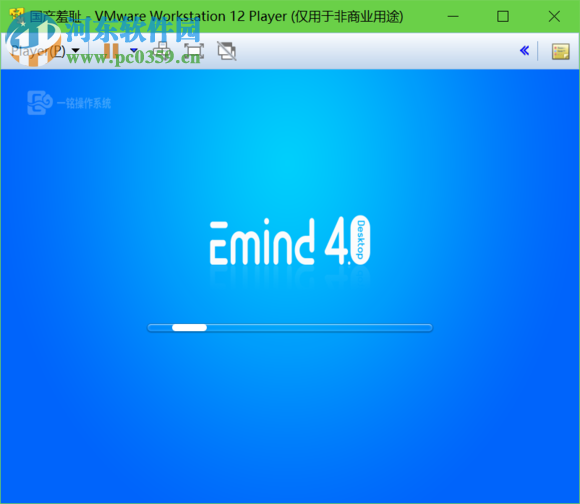This screenshot has height=504, width=580.
Task: Click the 一铭操作系统 logo text
Action: 84,103
